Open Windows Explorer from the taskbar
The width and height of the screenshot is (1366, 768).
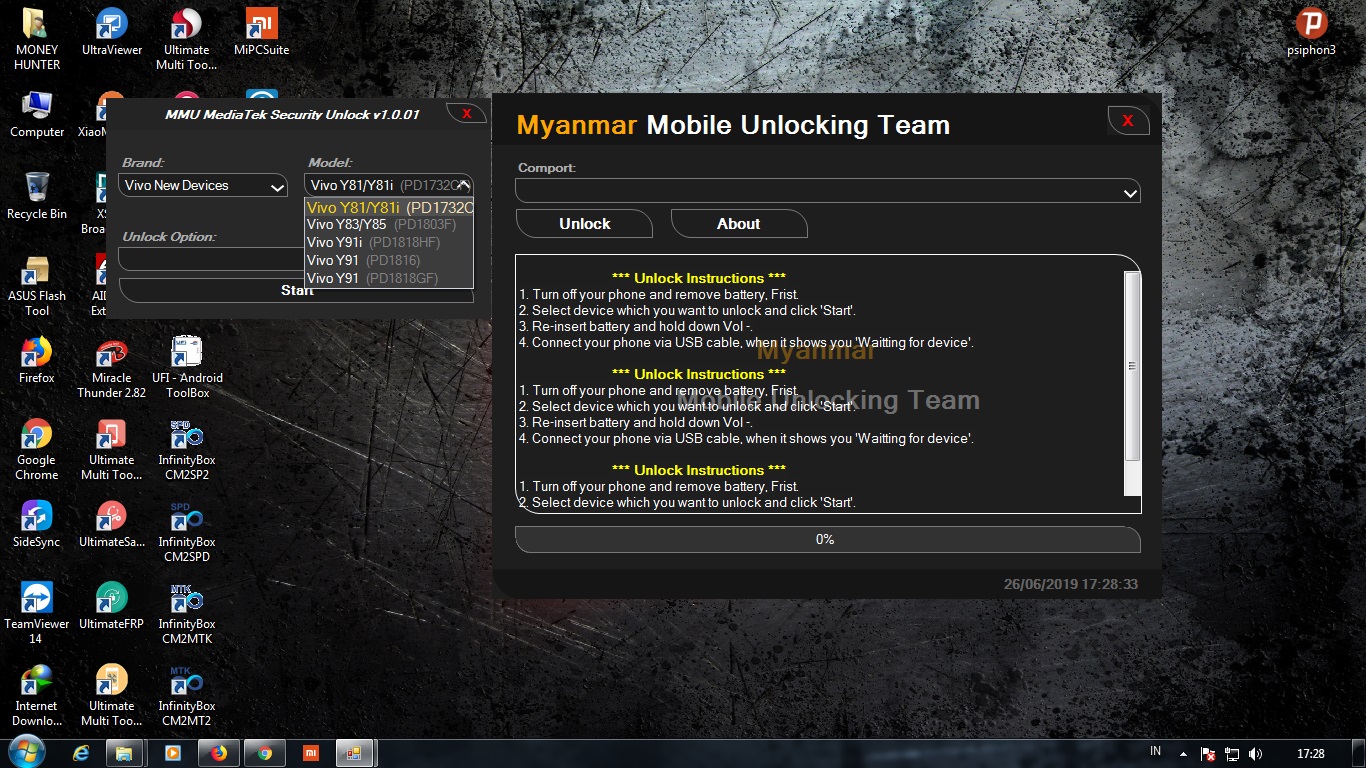pyautogui.click(x=125, y=753)
